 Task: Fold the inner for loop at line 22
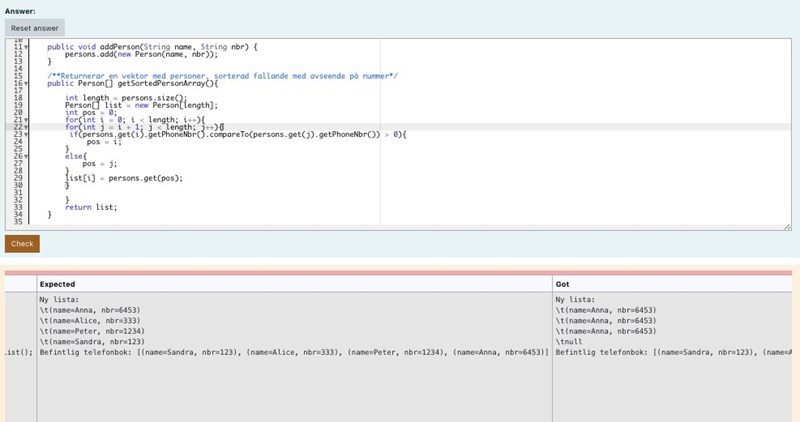[x=27, y=127]
